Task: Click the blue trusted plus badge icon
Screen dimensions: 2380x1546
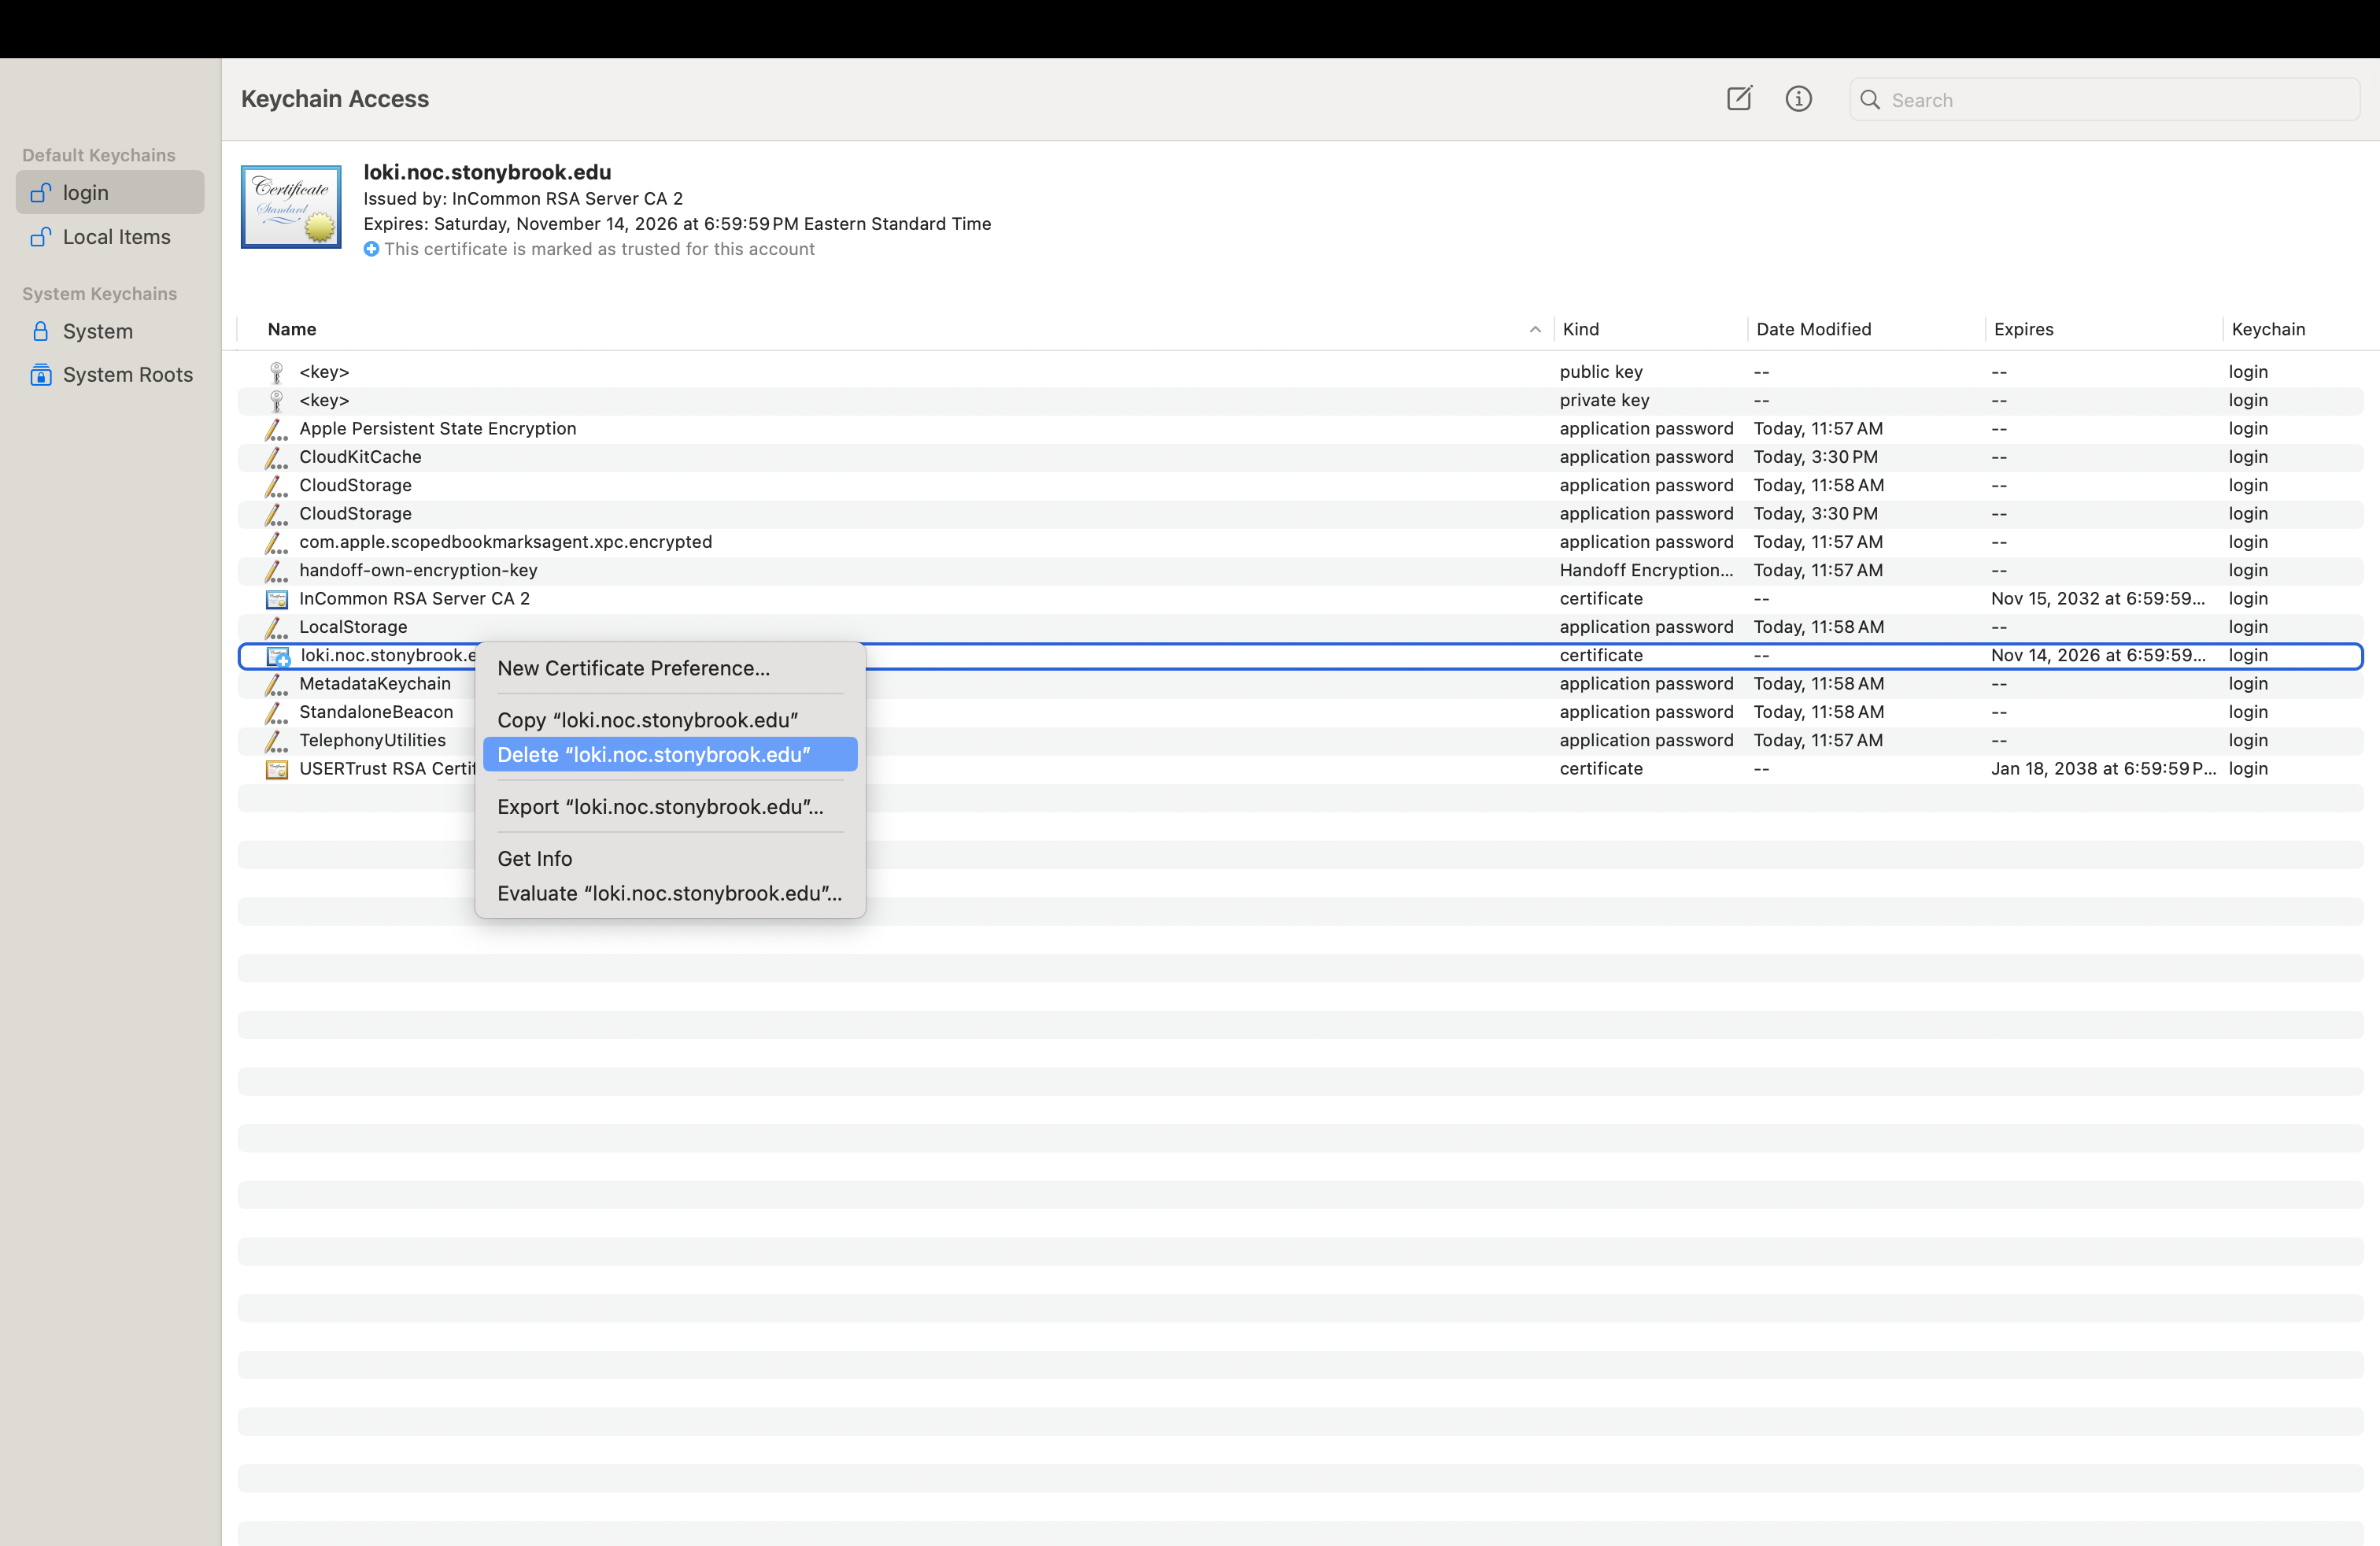Action: point(371,249)
